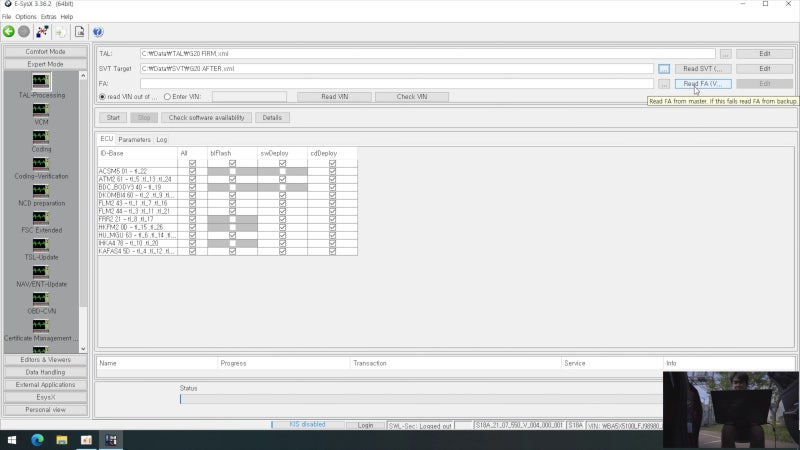Image resolution: width=800 pixels, height=450 pixels.
Task: Expand the External Applications section
Action: pos(45,385)
